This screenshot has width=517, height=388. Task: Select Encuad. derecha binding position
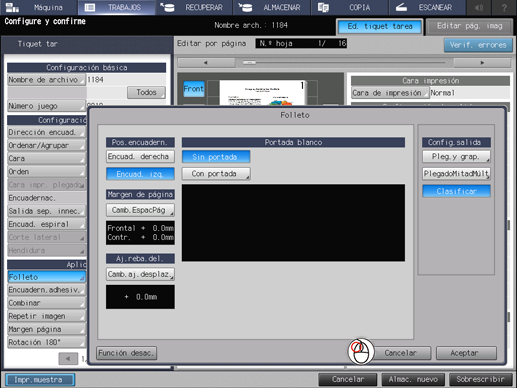tap(140, 157)
